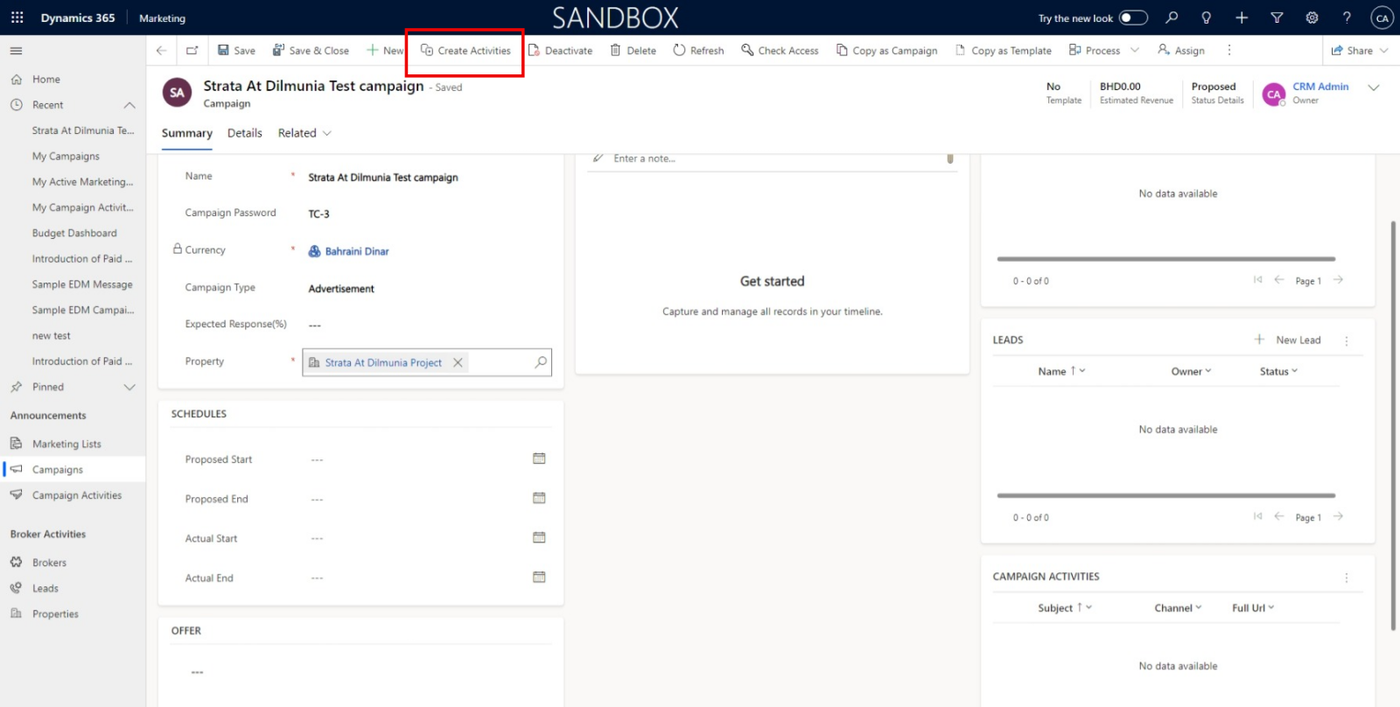Viewport: 1400px width, 707px height.
Task: Open the app launcher waffle icon
Action: tap(17, 18)
